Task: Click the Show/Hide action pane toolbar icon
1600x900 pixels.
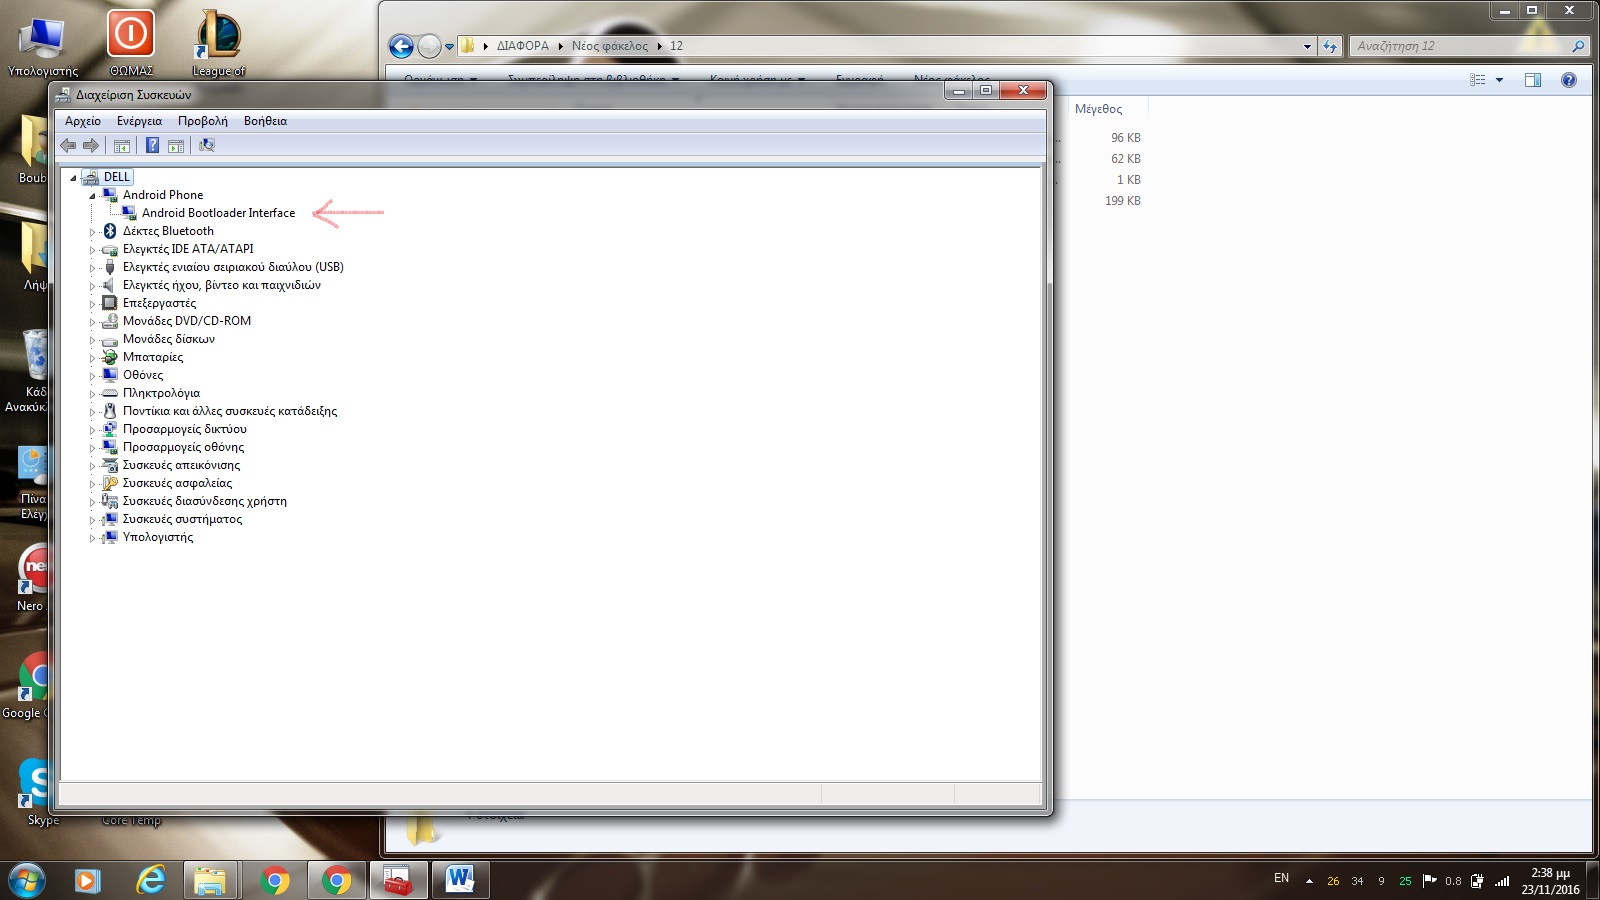Action: 176,146
